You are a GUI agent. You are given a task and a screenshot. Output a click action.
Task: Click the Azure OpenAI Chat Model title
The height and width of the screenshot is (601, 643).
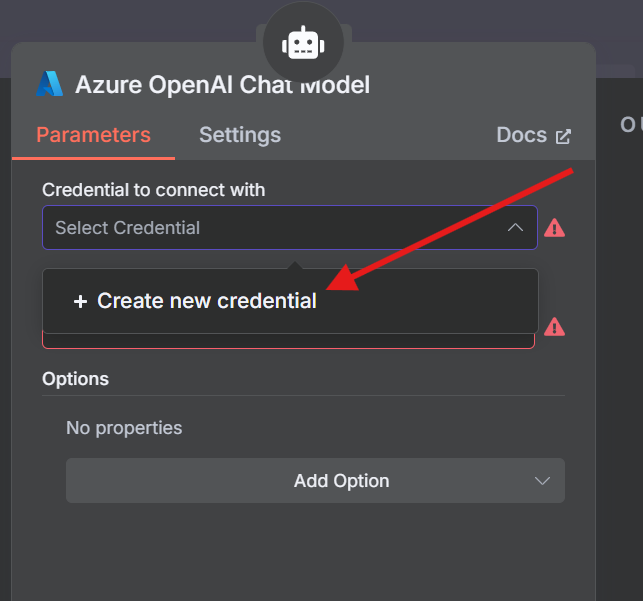[222, 85]
